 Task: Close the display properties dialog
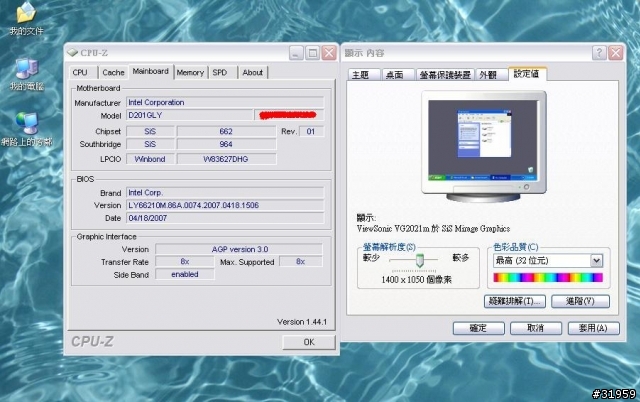coord(616,53)
